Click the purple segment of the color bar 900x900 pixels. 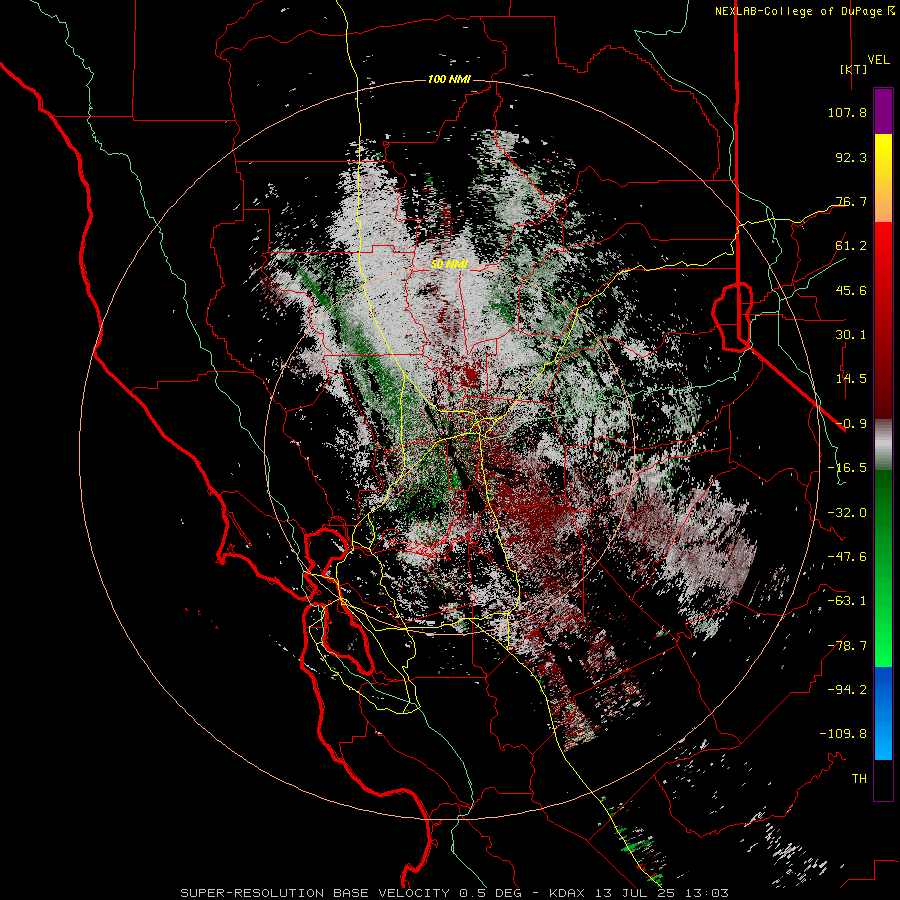[883, 111]
